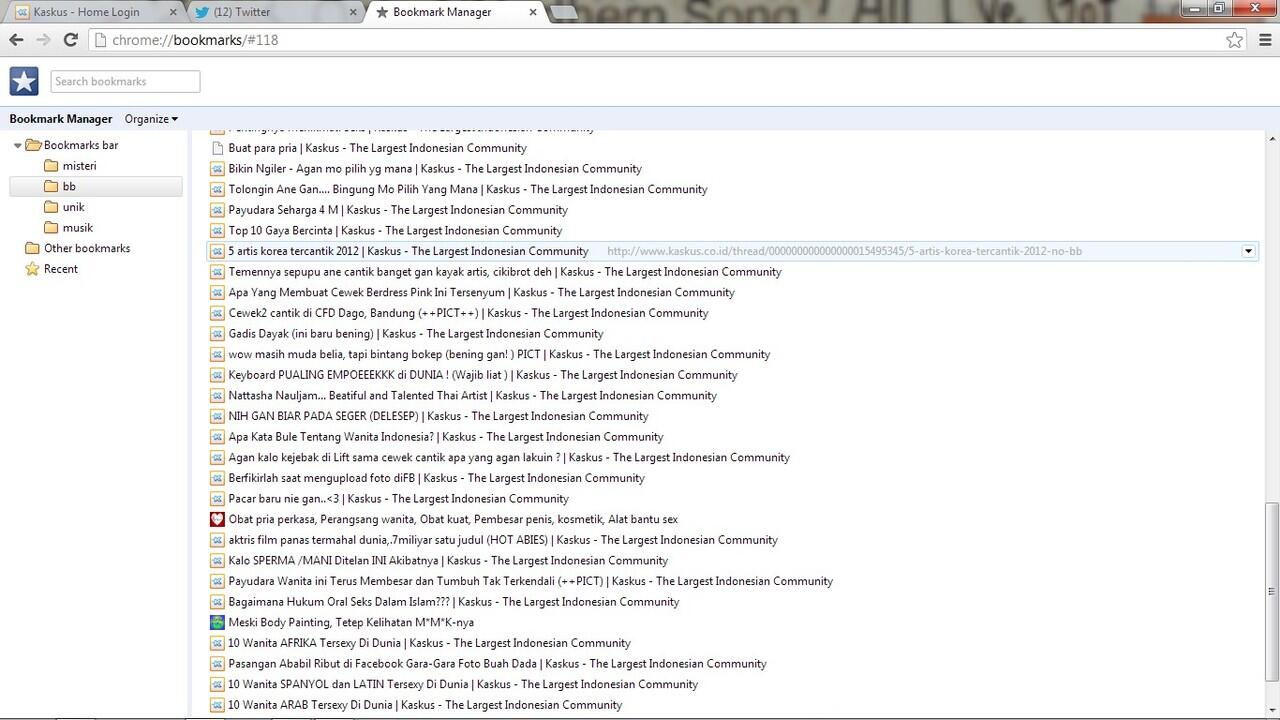Click favicon of Bikin Ngiler bookmark
The image size is (1280, 720).
point(217,169)
